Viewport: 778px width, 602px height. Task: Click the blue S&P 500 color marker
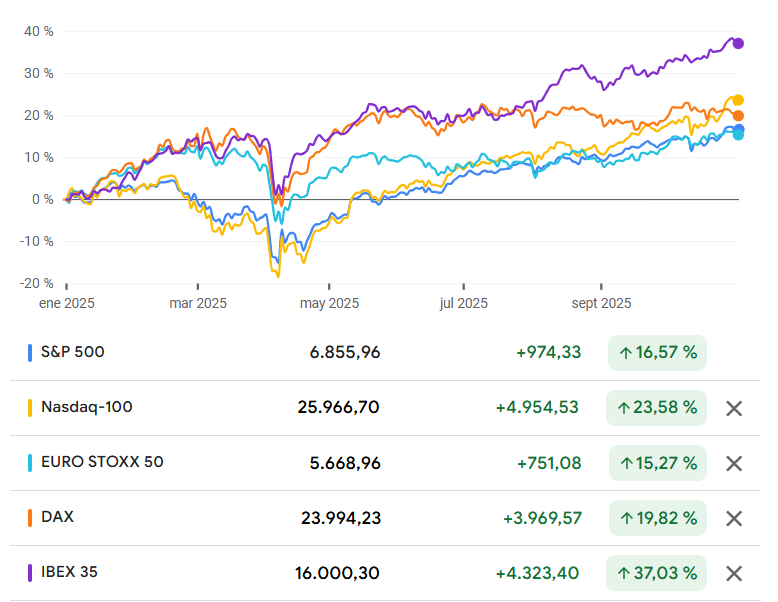point(30,353)
